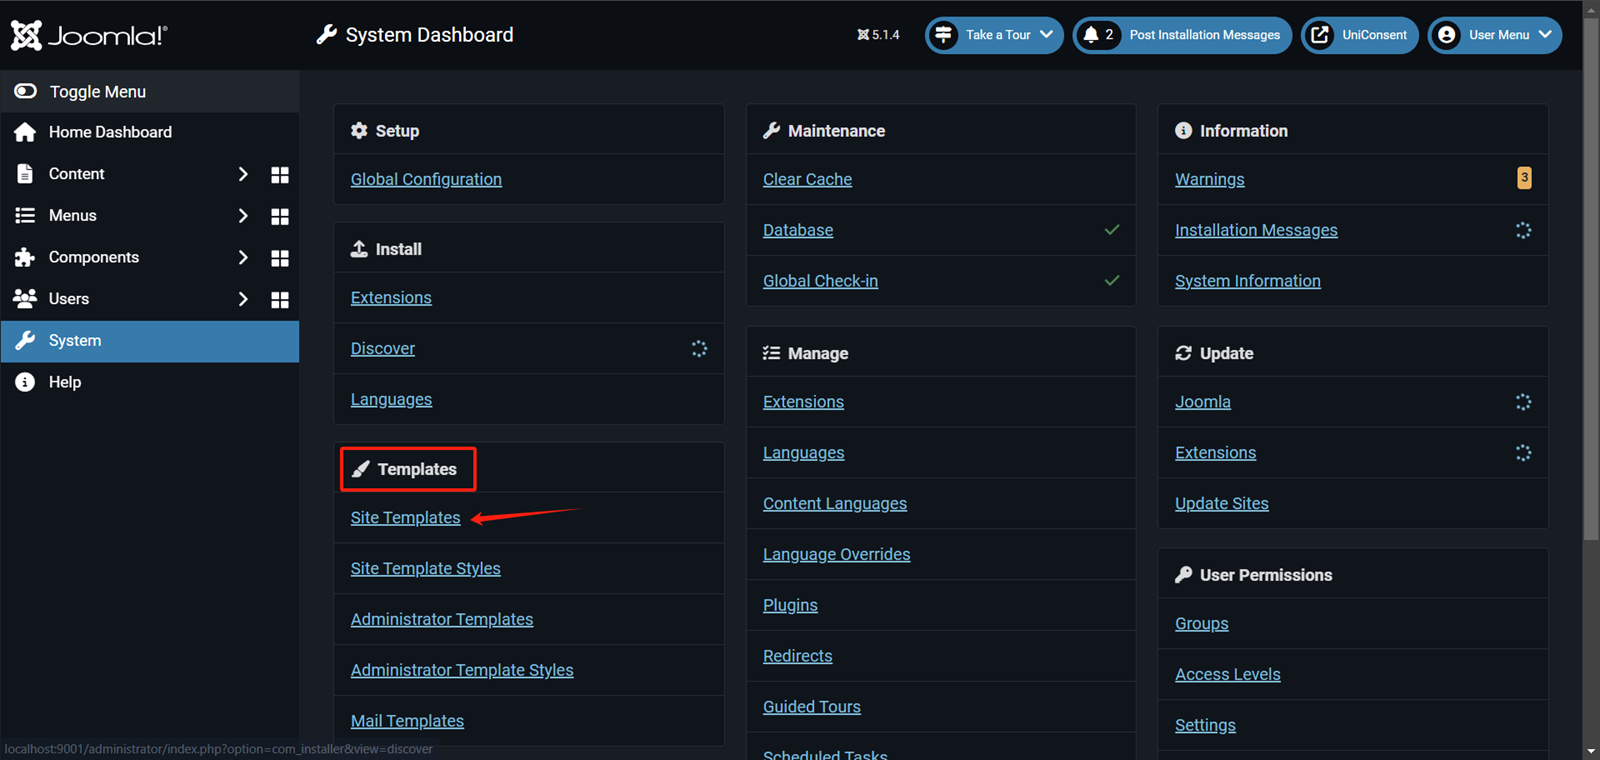Viewport: 1600px width, 760px height.
Task: Click the Clear Cache link
Action: [x=807, y=180]
